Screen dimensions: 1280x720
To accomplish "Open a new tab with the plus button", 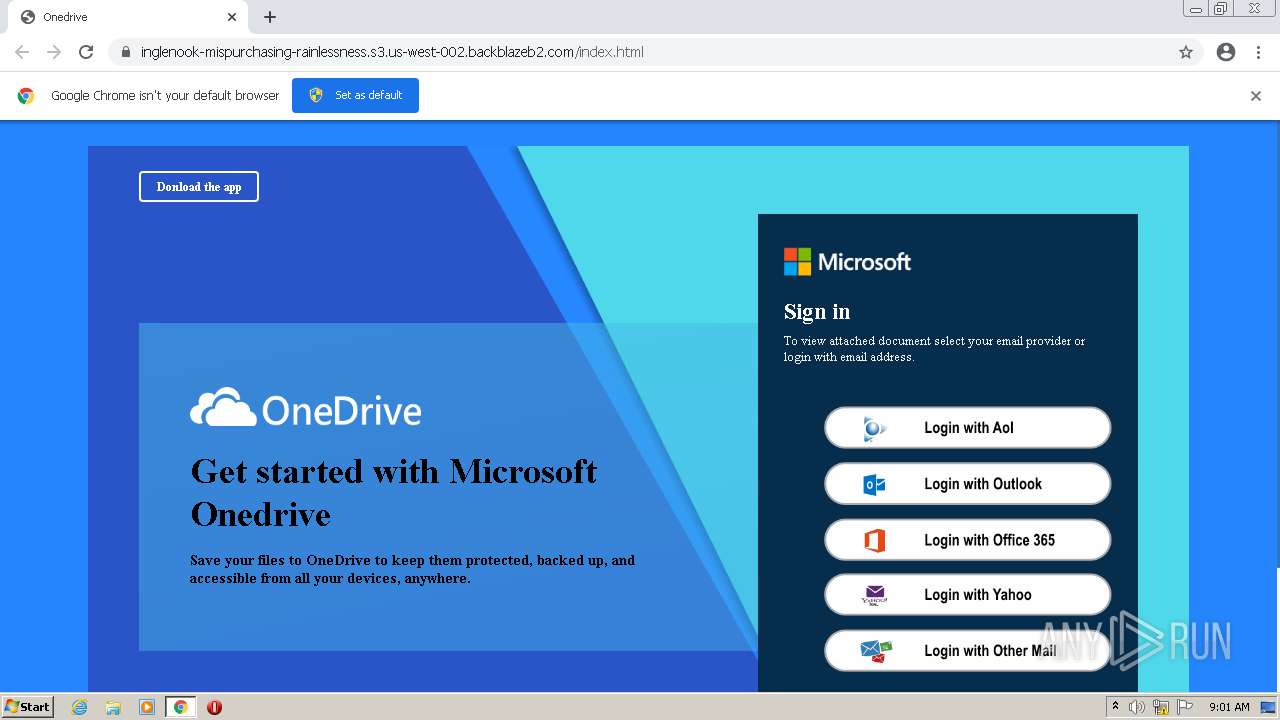I will pos(270,17).
